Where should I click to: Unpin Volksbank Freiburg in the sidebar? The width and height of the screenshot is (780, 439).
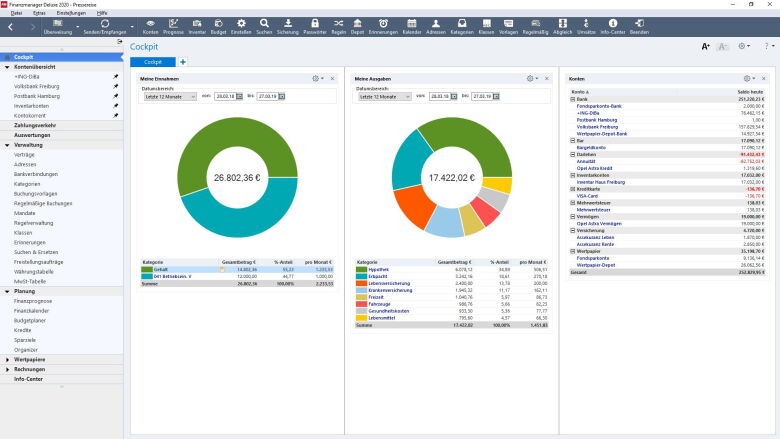click(x=116, y=86)
